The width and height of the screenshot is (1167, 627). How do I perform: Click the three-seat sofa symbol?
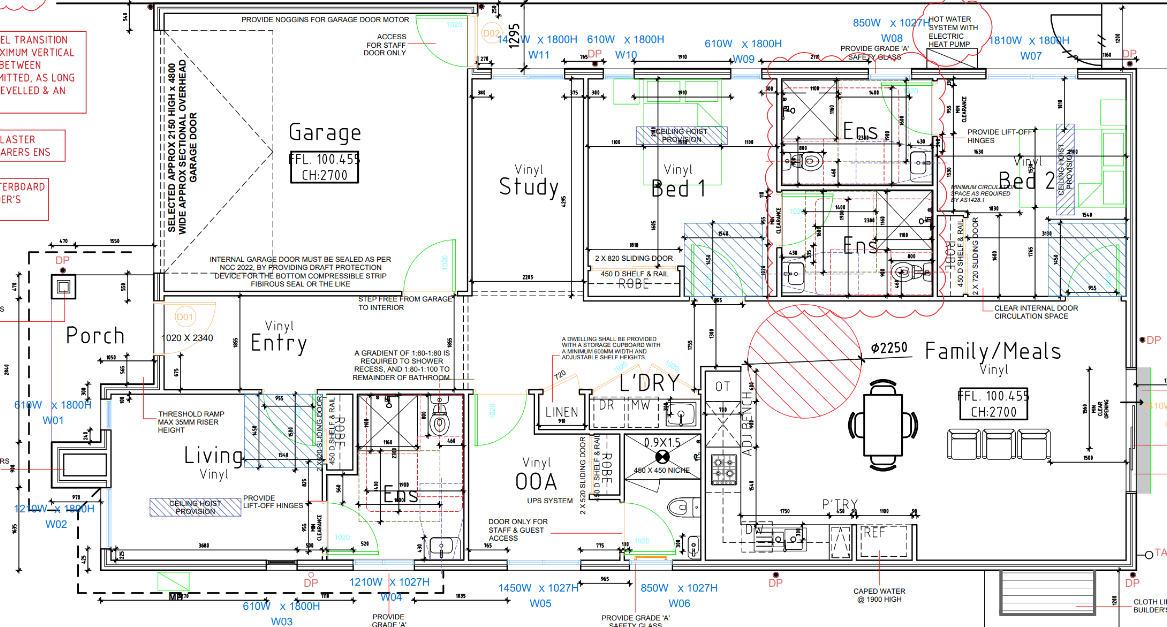998,445
